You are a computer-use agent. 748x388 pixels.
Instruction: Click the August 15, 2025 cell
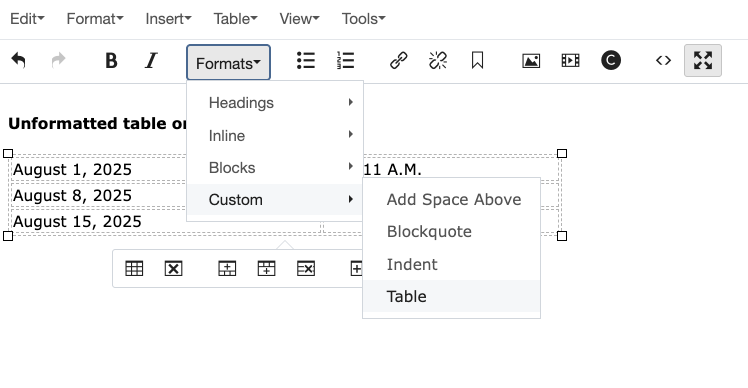[77, 221]
